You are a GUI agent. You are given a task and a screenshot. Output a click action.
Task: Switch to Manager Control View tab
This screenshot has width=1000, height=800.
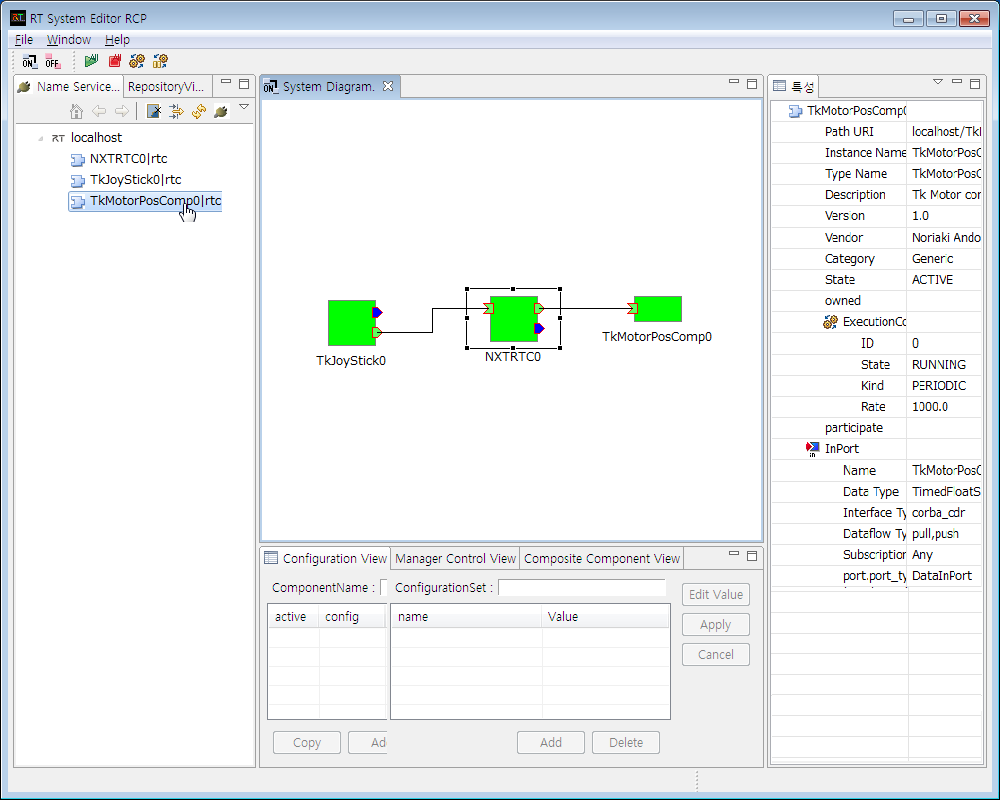click(455, 559)
